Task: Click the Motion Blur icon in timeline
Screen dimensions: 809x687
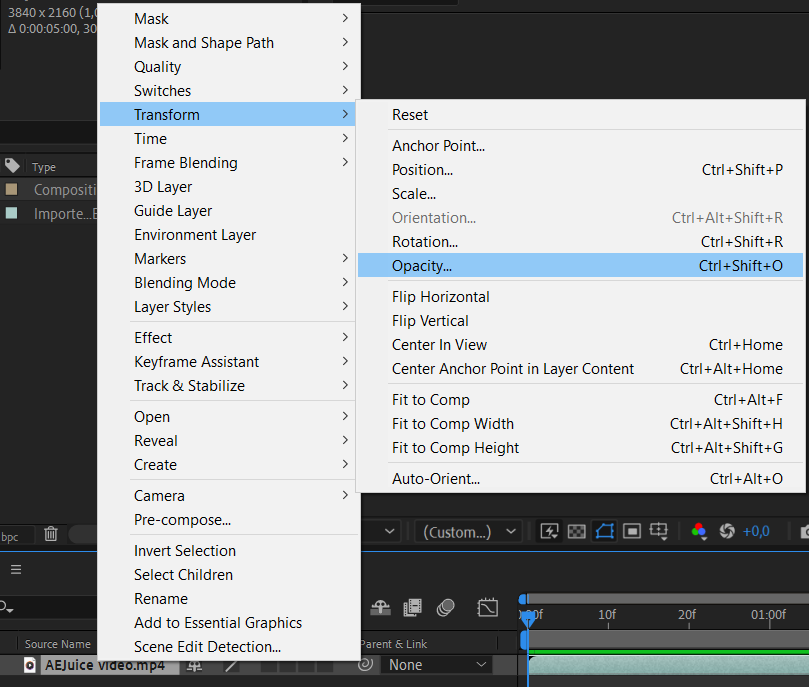Action: 446,607
